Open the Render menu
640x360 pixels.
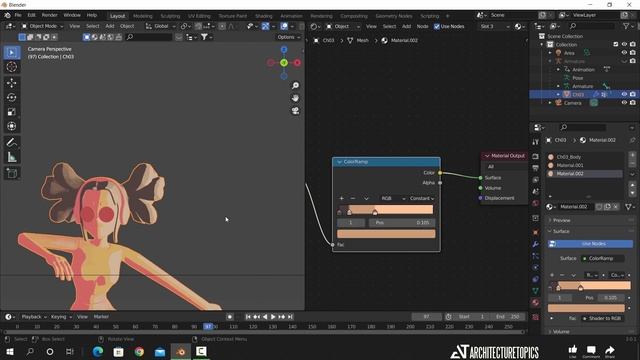[49, 15]
